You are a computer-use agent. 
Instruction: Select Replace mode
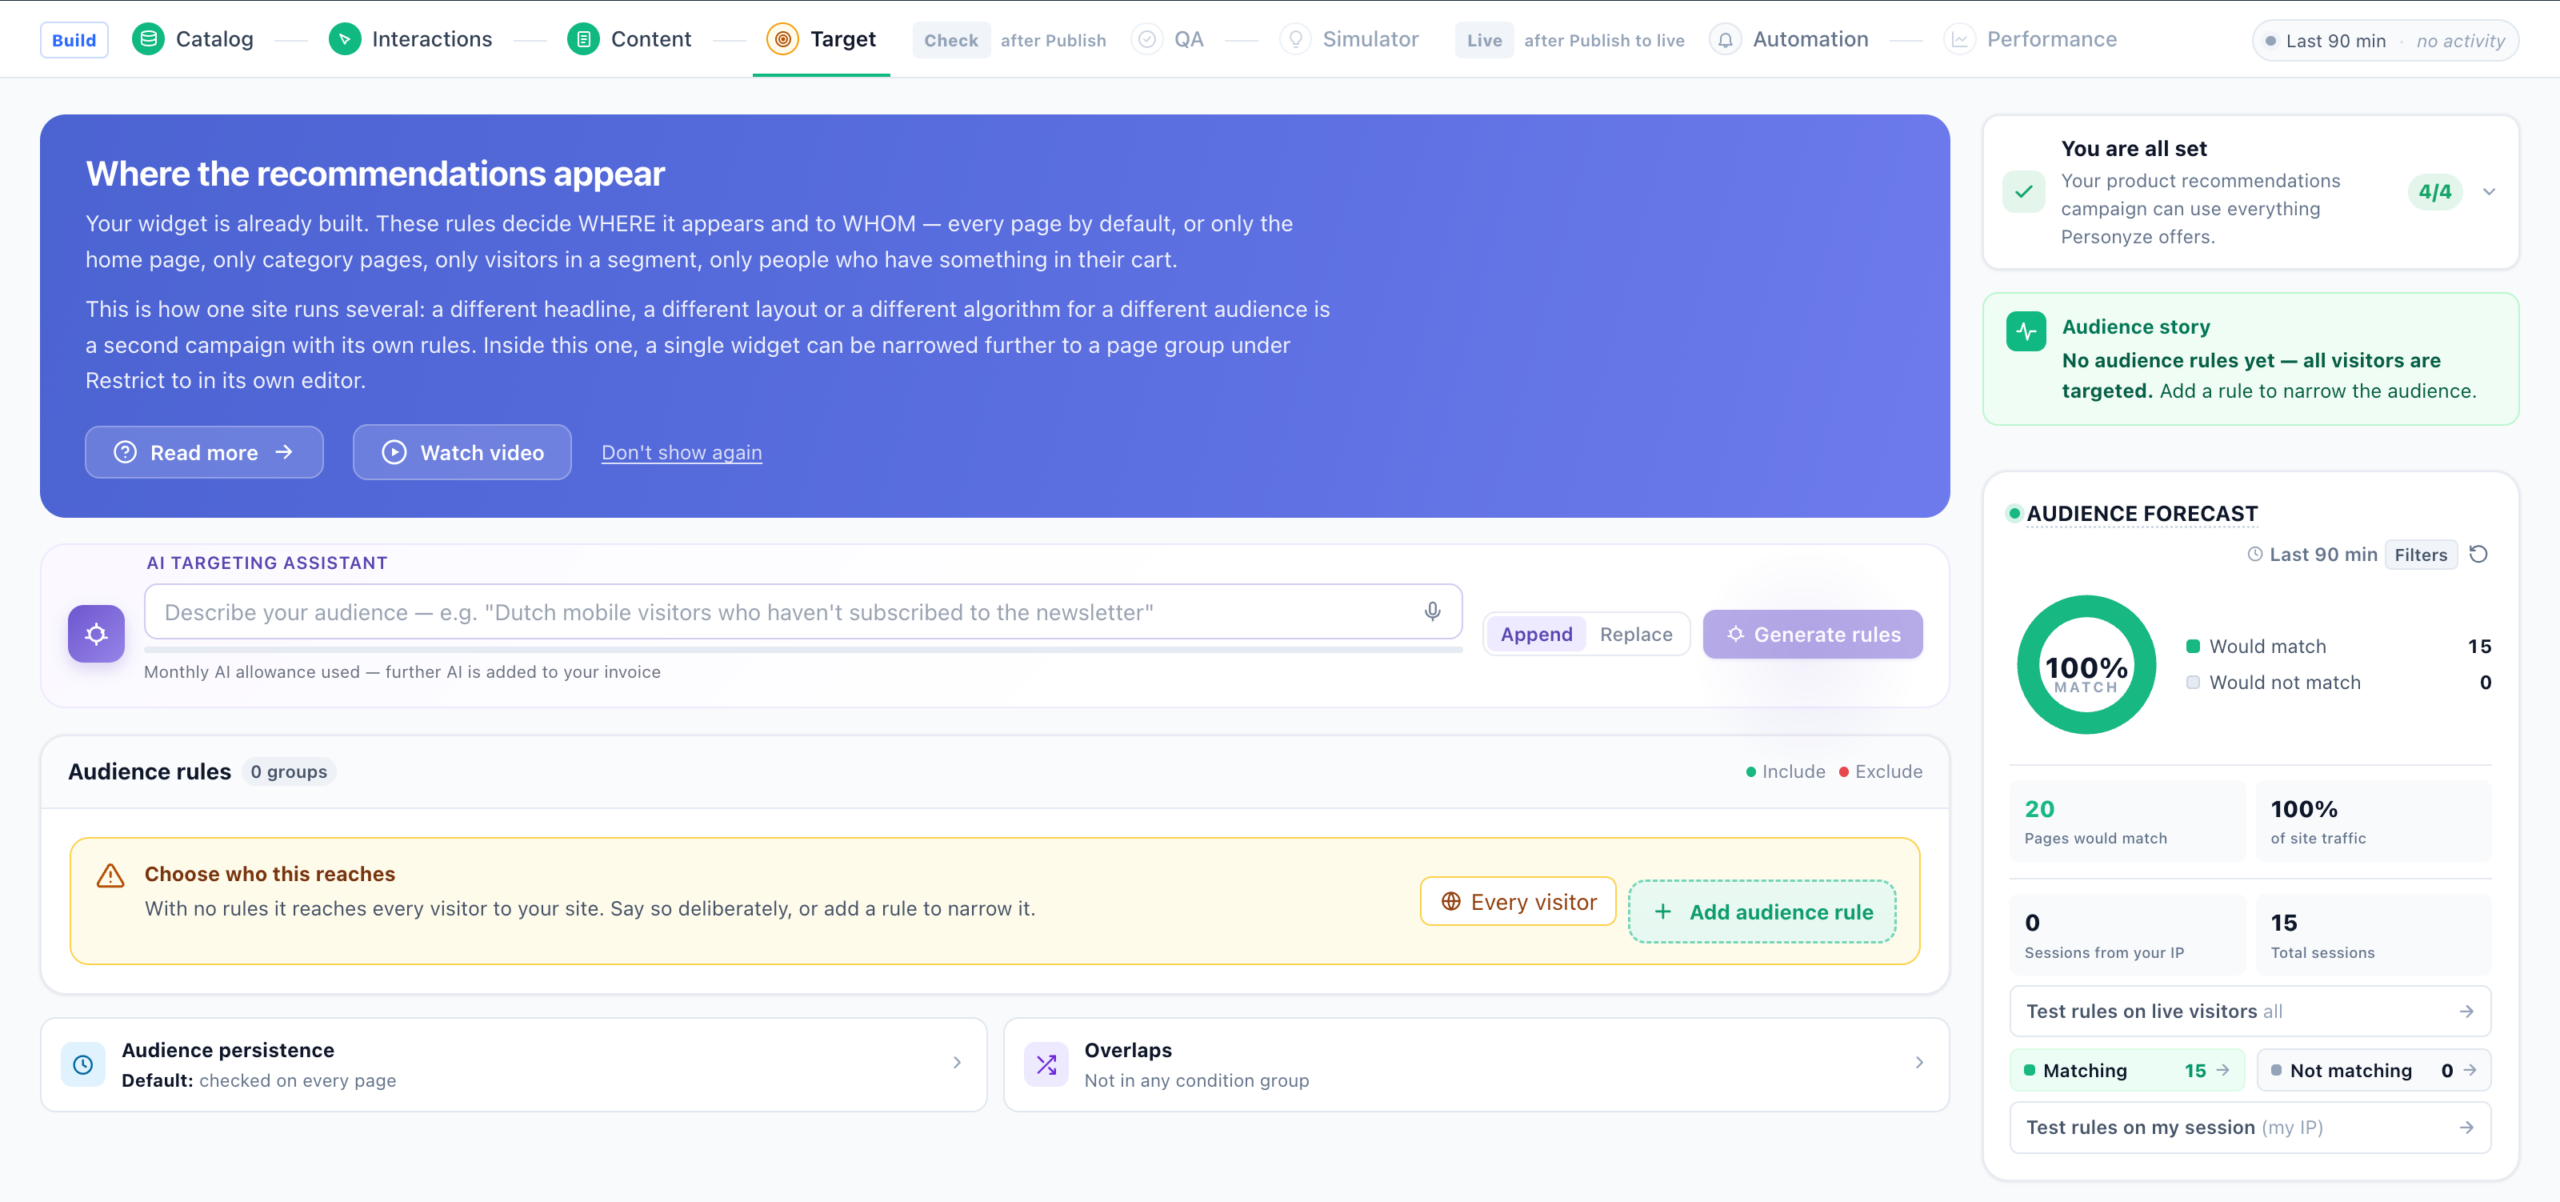click(x=1636, y=634)
